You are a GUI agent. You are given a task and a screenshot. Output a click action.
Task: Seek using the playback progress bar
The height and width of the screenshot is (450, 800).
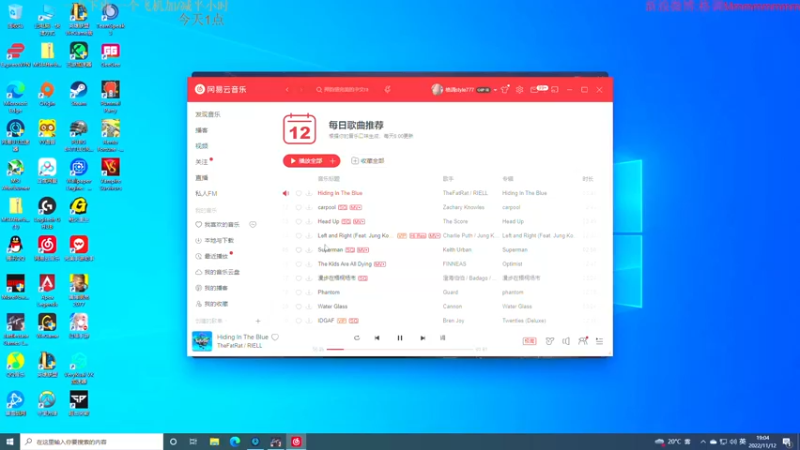400,349
